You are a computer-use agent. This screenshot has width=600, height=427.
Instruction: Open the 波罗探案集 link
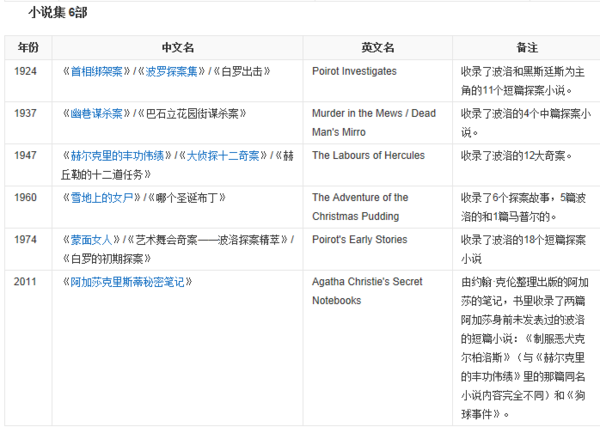171,72
